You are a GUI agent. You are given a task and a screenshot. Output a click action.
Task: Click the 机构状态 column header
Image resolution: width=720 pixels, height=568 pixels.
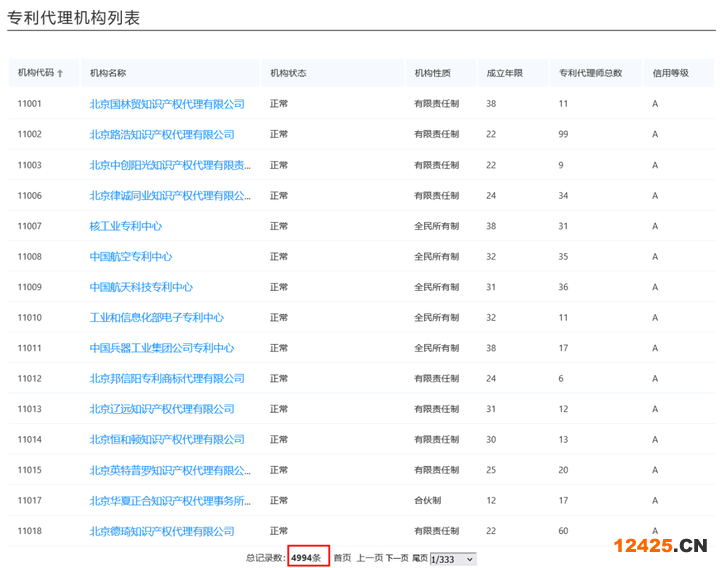(288, 73)
